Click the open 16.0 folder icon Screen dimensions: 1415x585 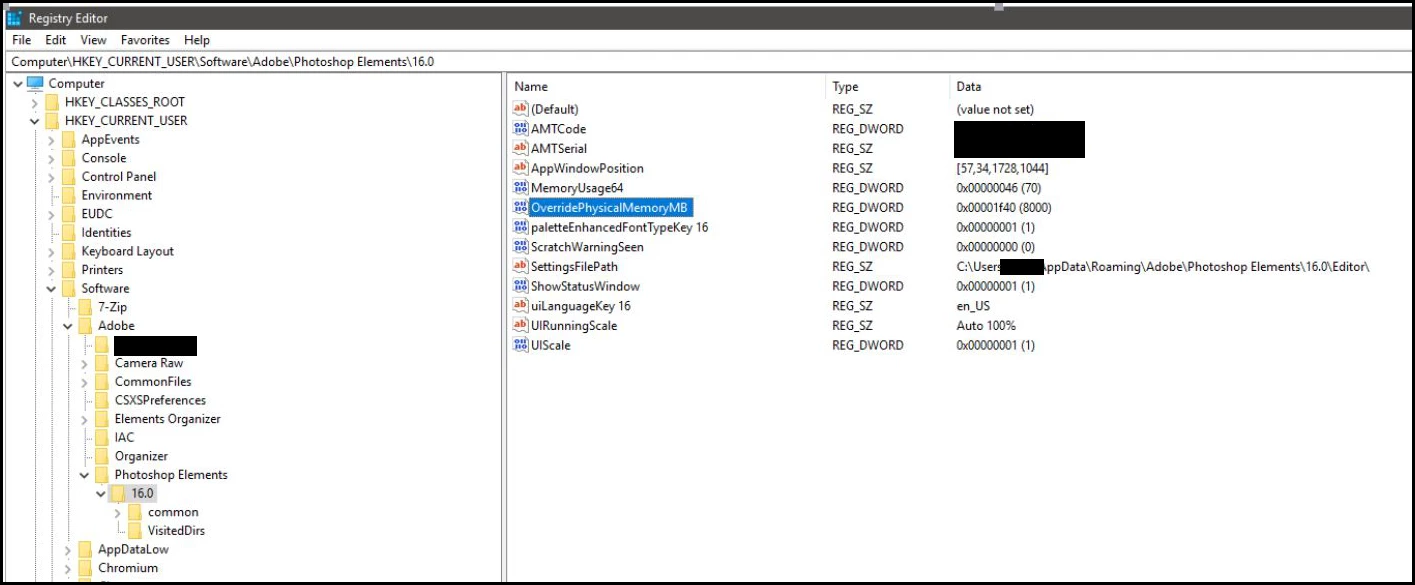(x=118, y=493)
